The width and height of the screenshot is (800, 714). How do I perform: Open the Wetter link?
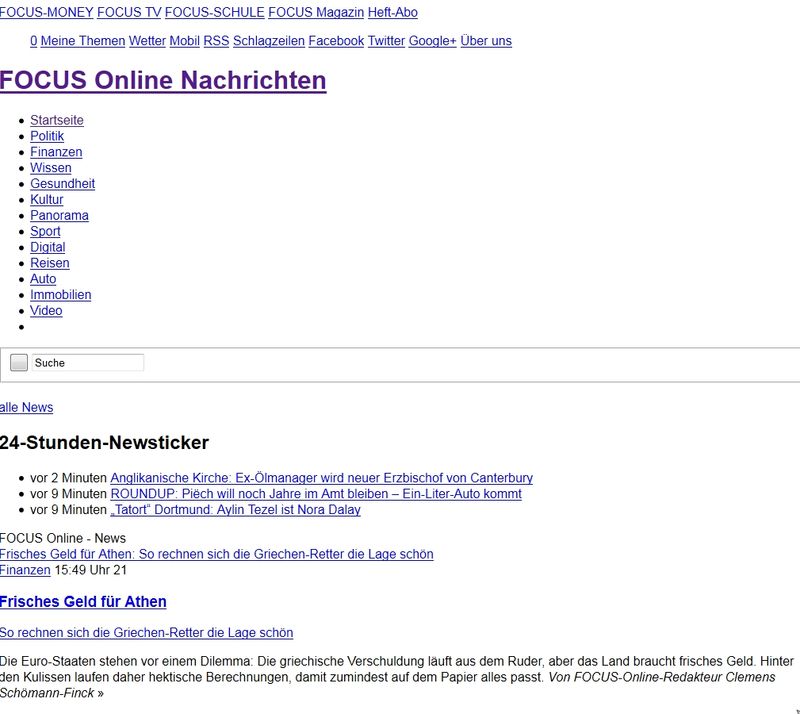147,41
